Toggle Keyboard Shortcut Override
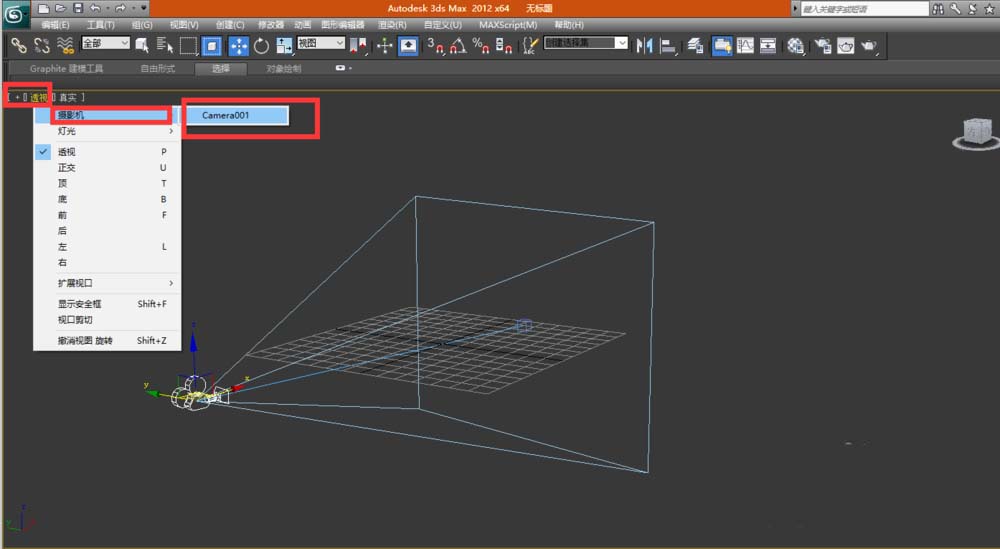This screenshot has width=1000, height=549. [408, 45]
